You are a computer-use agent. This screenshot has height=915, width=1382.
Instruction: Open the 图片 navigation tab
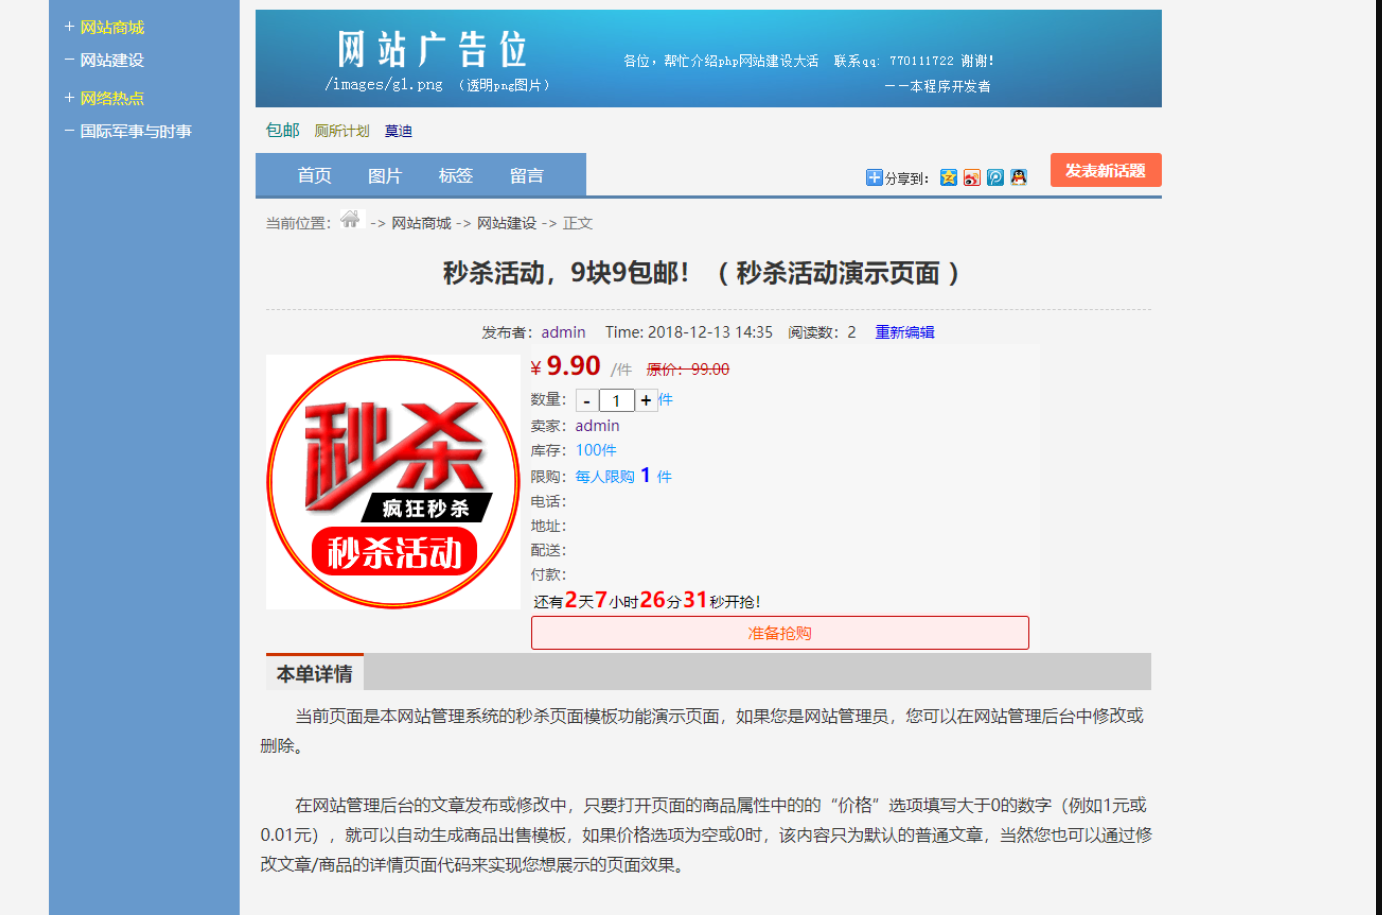pyautogui.click(x=385, y=176)
